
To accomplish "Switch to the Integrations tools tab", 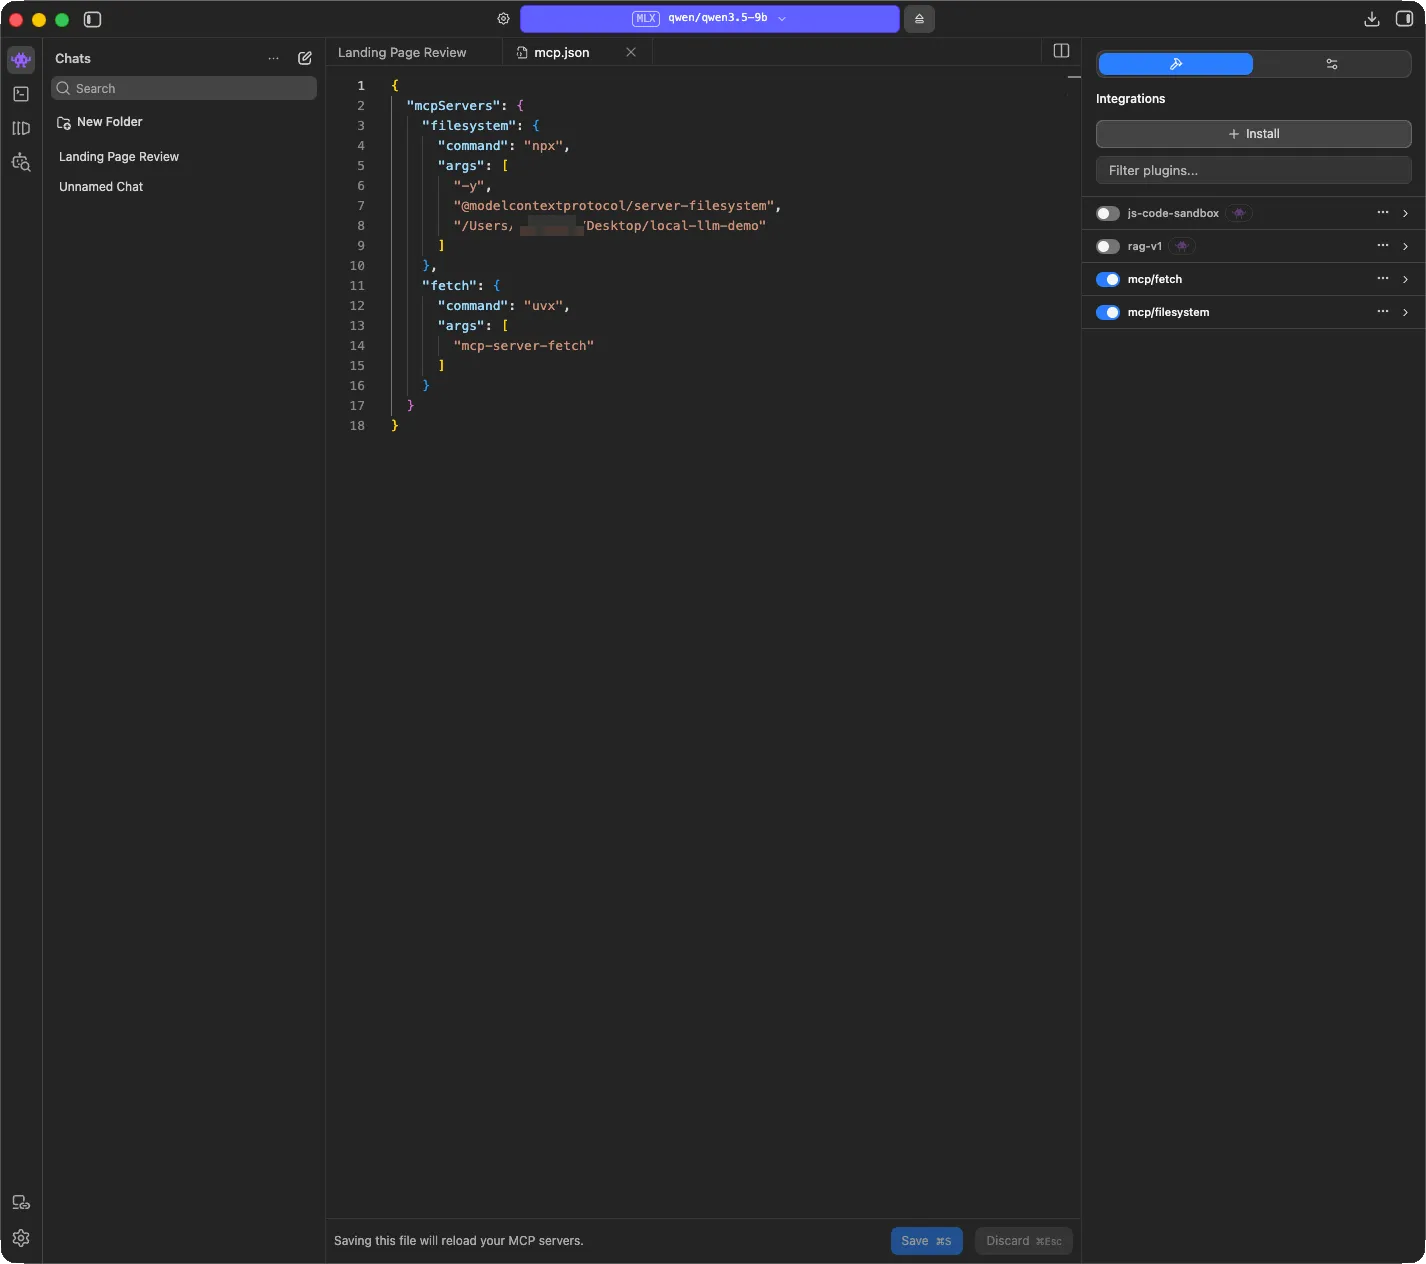I will coord(1175,64).
